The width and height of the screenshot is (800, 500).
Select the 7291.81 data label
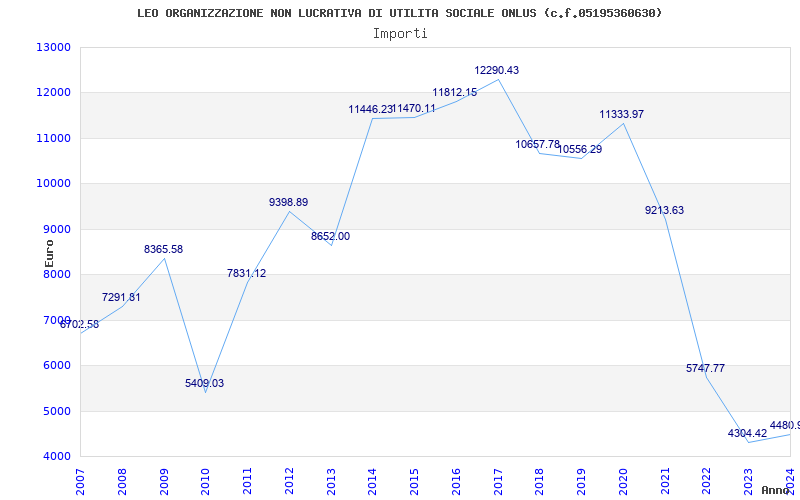coord(121,297)
